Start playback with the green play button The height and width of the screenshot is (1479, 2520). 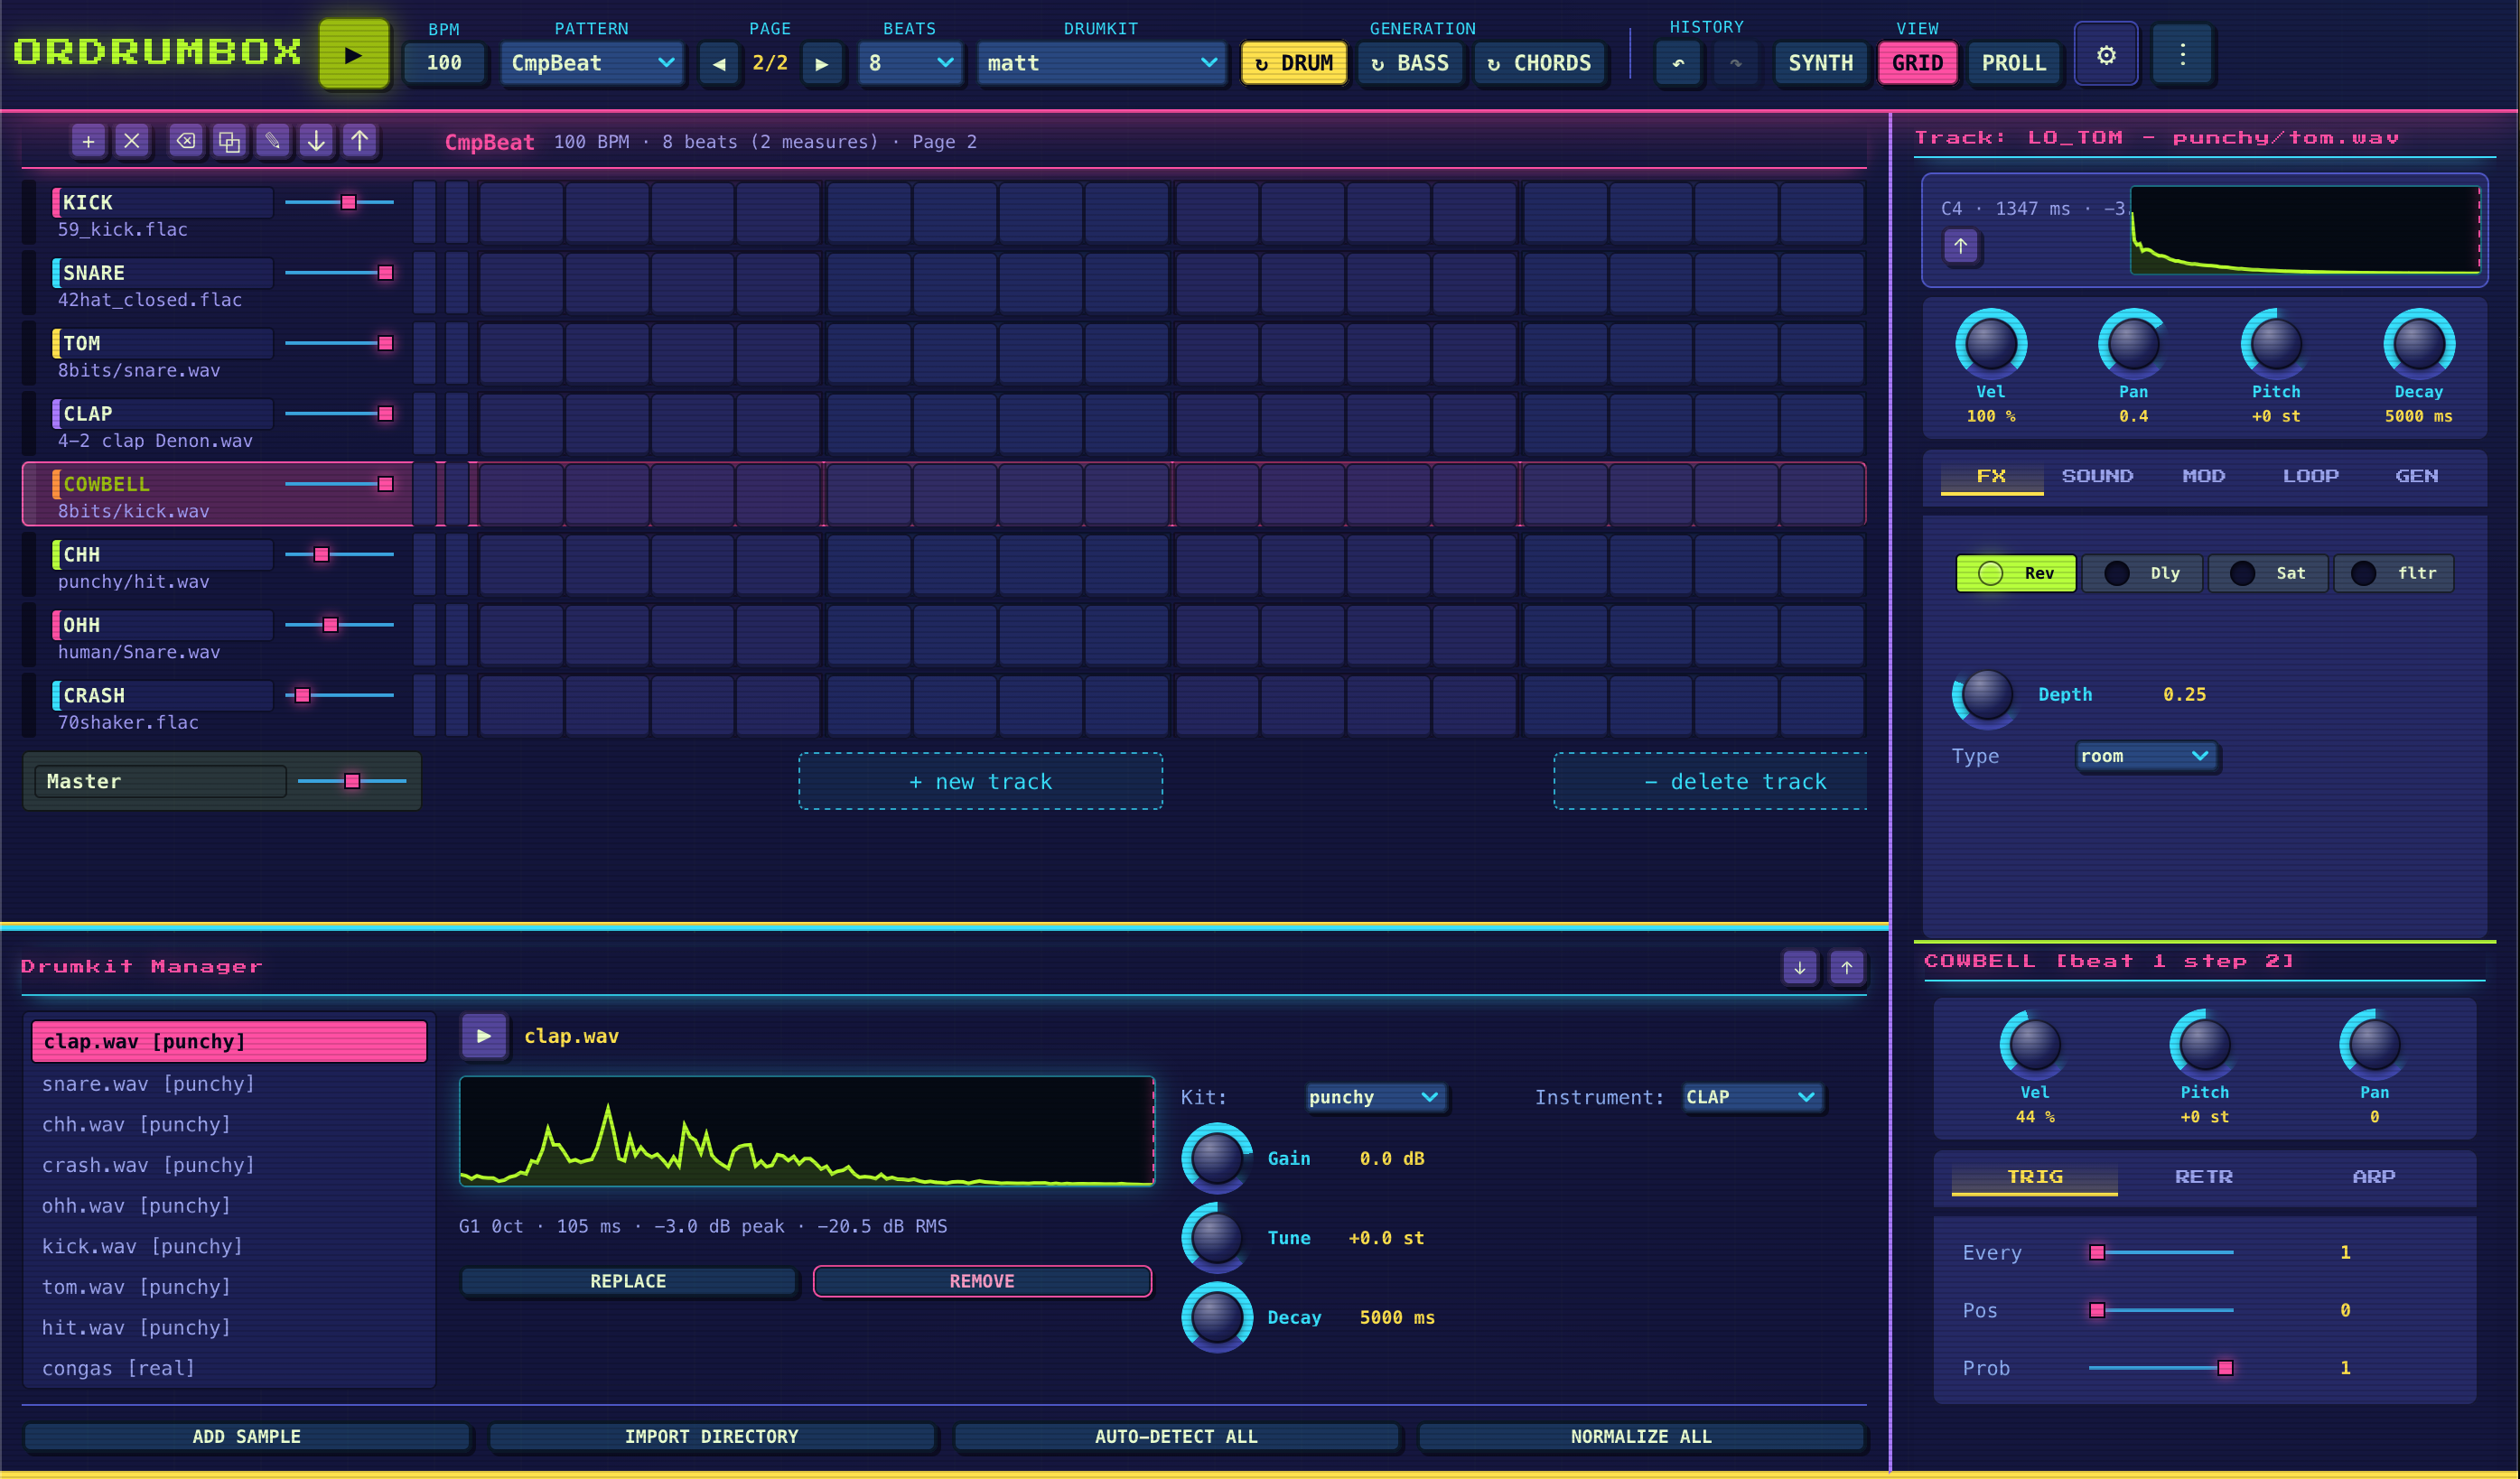353,54
